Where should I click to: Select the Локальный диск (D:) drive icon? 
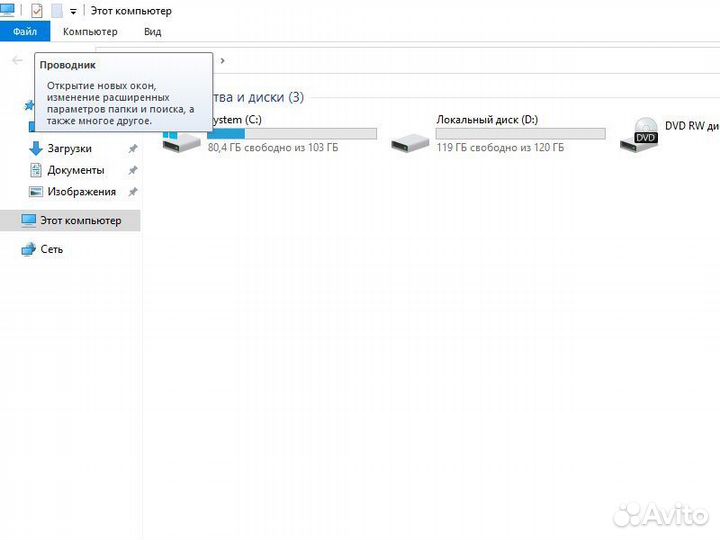click(x=411, y=140)
